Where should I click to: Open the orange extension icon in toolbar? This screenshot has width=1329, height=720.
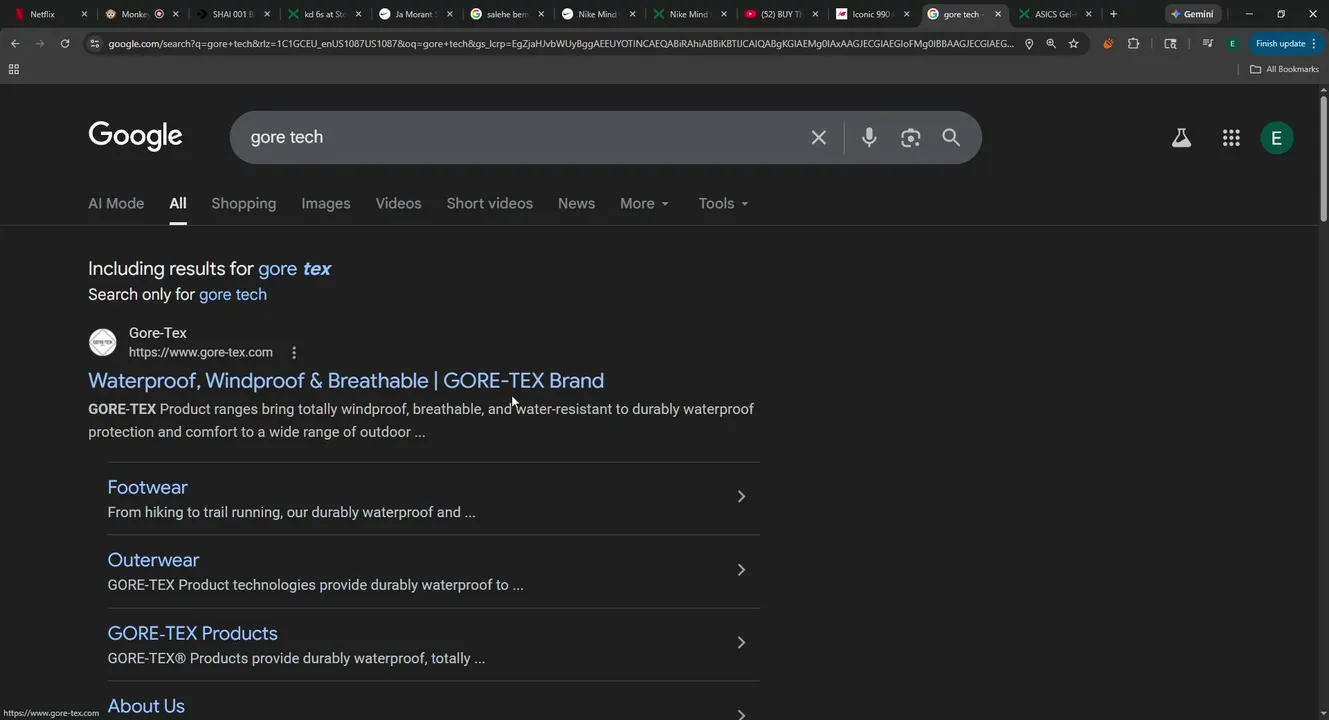[x=1108, y=44]
